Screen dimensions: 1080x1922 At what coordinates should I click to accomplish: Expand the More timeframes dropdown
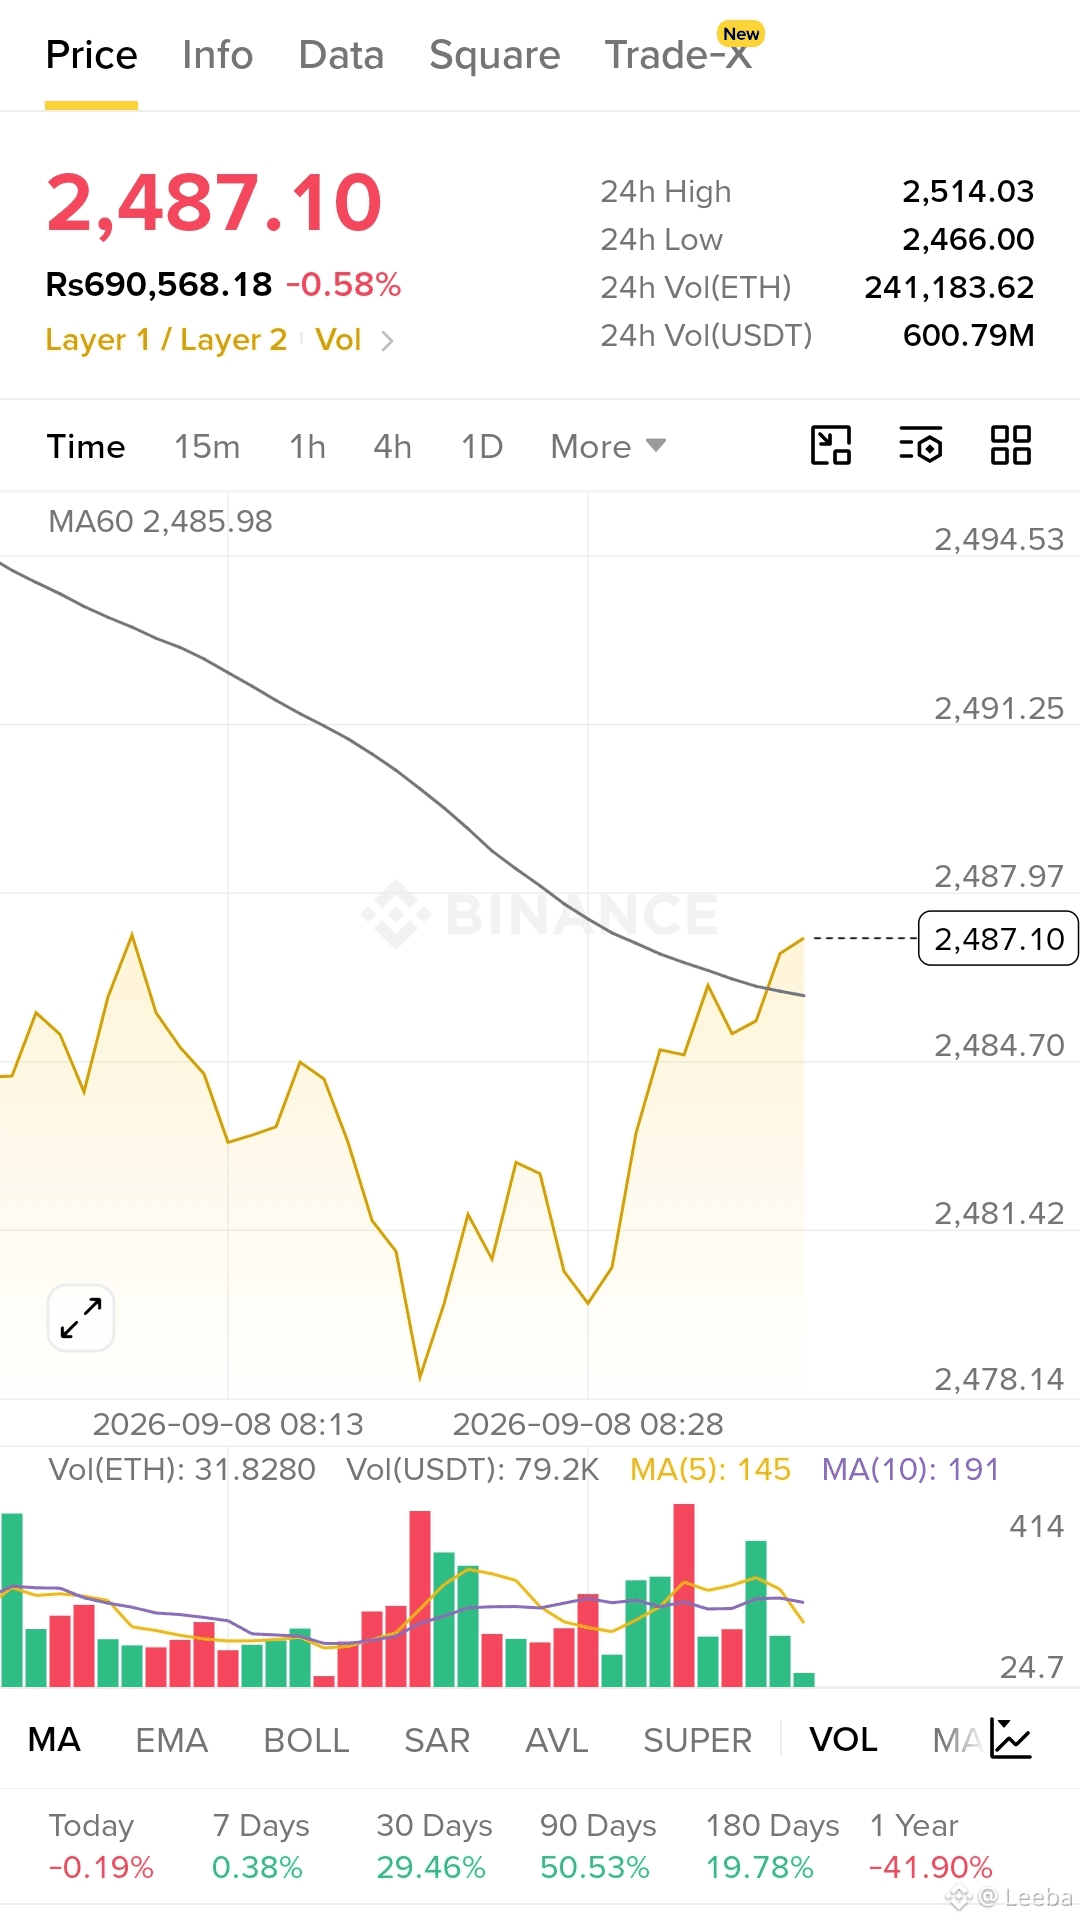click(x=608, y=446)
